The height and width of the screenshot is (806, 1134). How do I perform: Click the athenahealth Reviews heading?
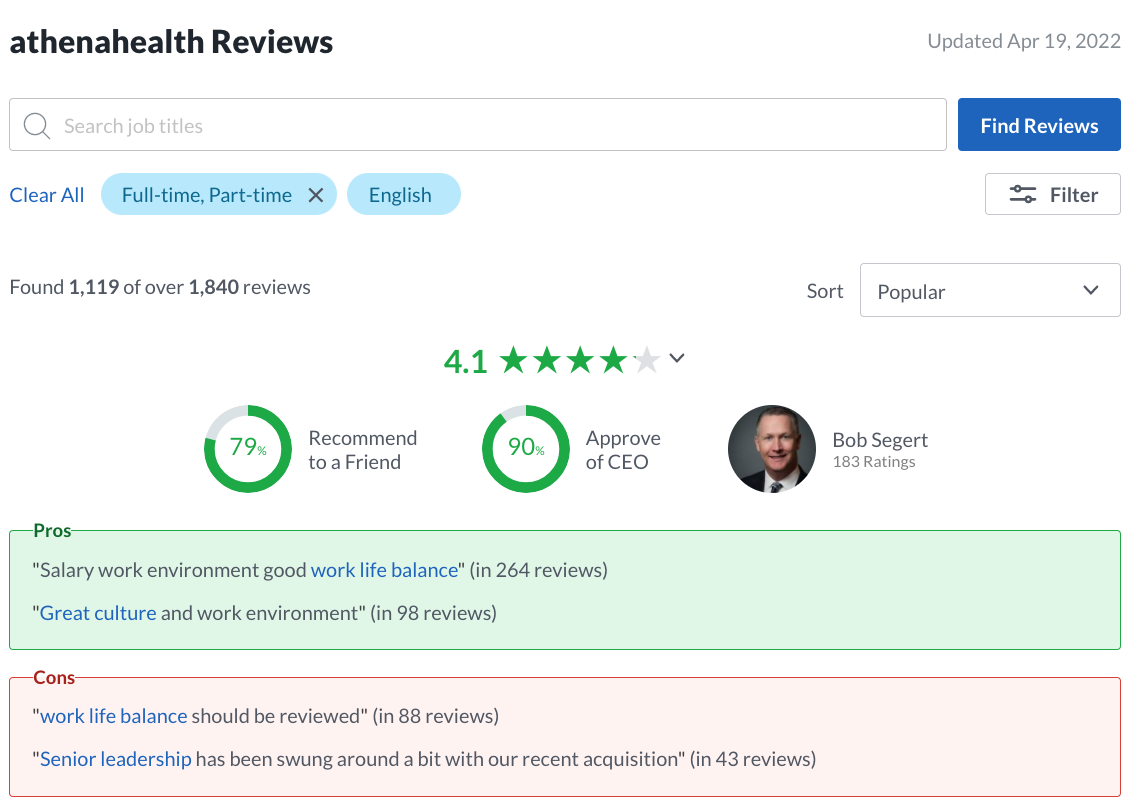click(171, 42)
